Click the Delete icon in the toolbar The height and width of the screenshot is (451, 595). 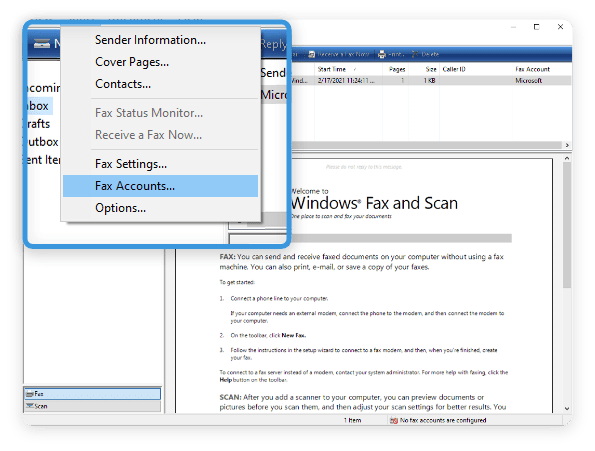(x=415, y=54)
